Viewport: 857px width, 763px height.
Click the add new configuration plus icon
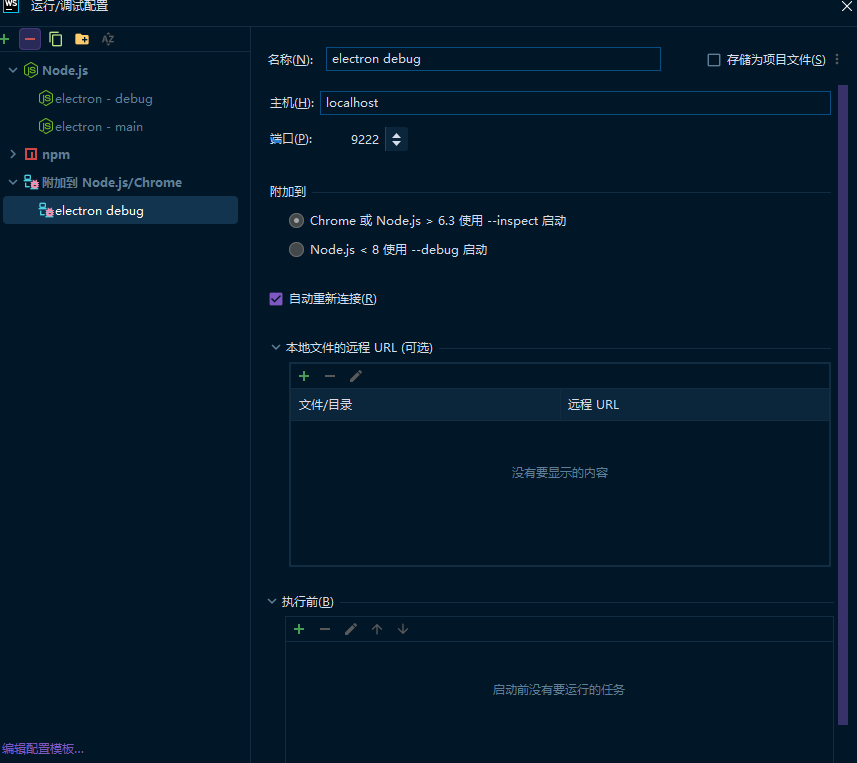coord(5,39)
